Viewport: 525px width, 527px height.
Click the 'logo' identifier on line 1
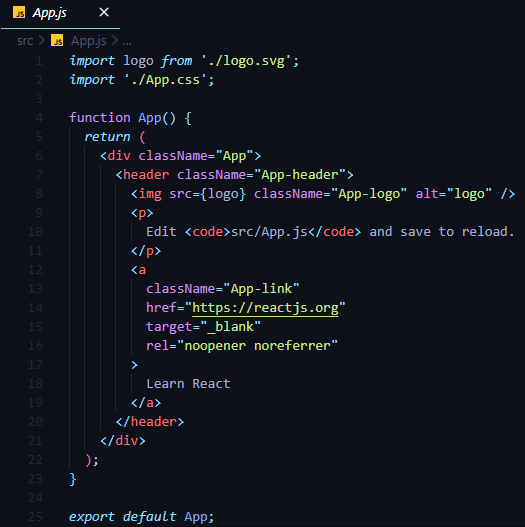pyautogui.click(x=138, y=61)
